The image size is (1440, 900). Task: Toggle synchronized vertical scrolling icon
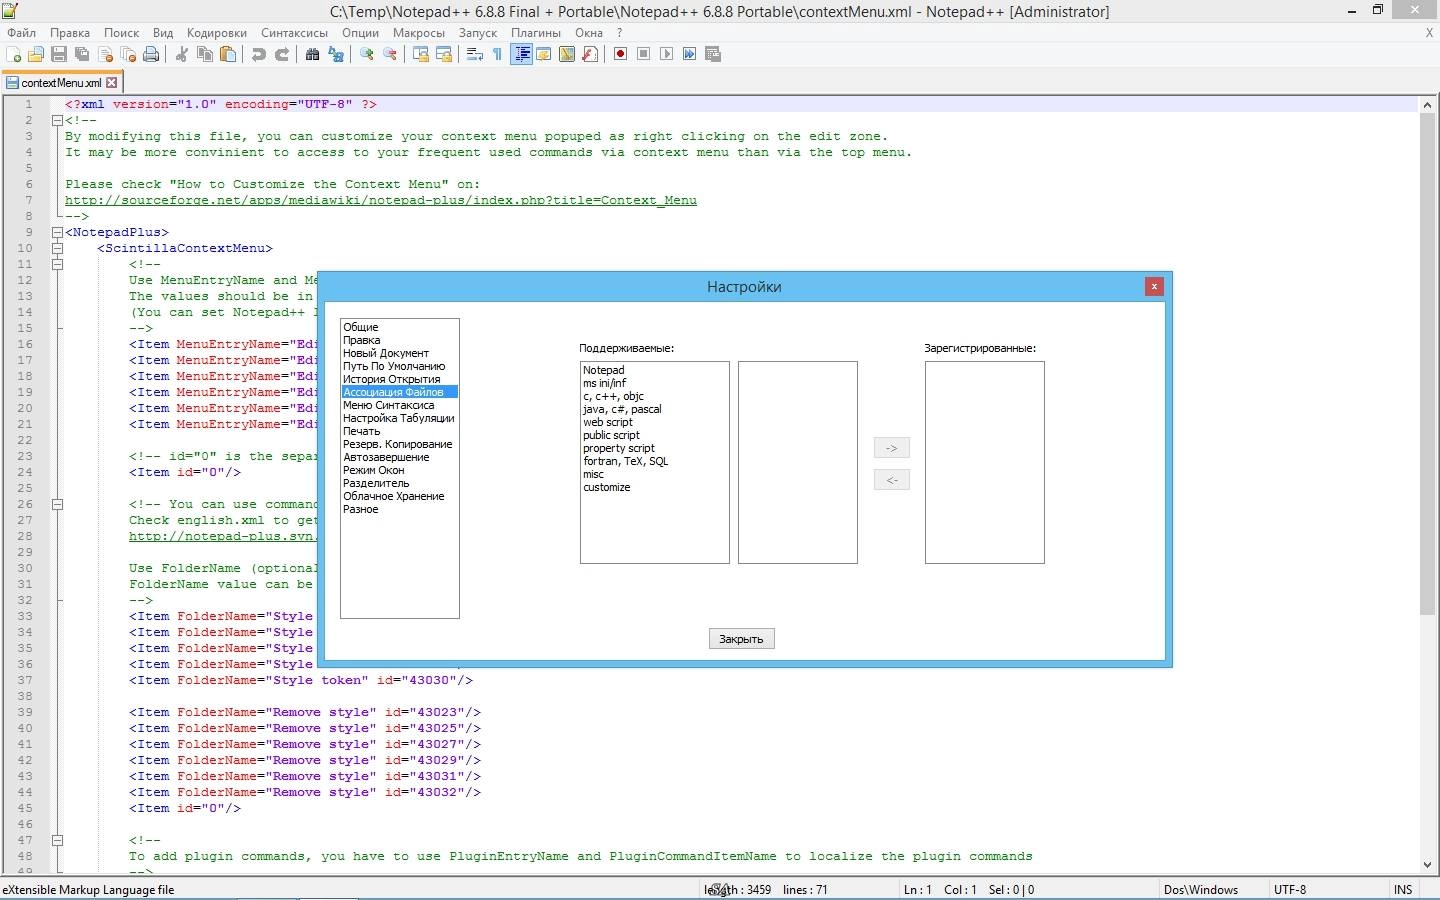coord(421,54)
